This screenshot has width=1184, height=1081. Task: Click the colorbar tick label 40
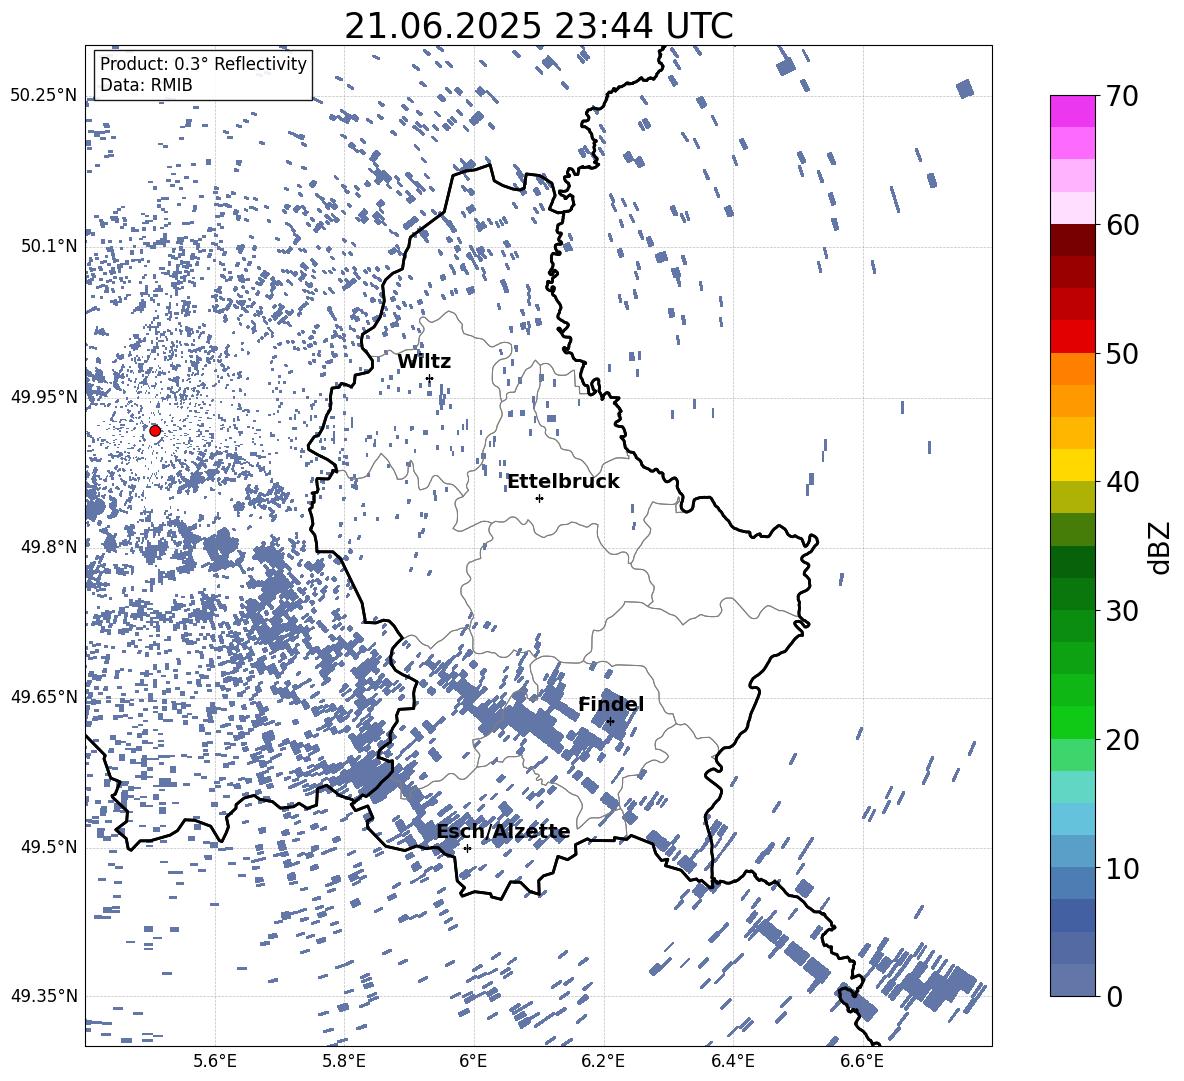(x=1122, y=482)
